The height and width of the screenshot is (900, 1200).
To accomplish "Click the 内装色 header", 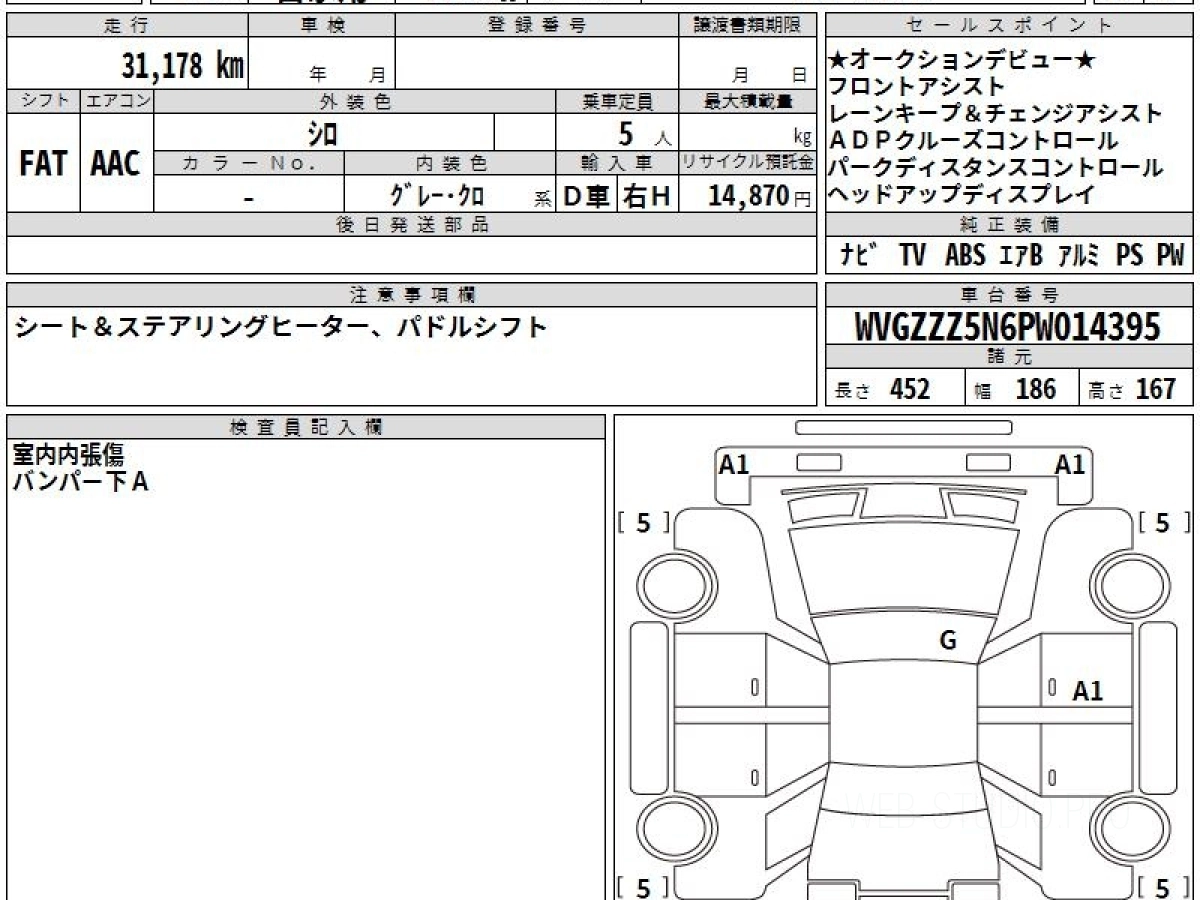I will (x=450, y=163).
